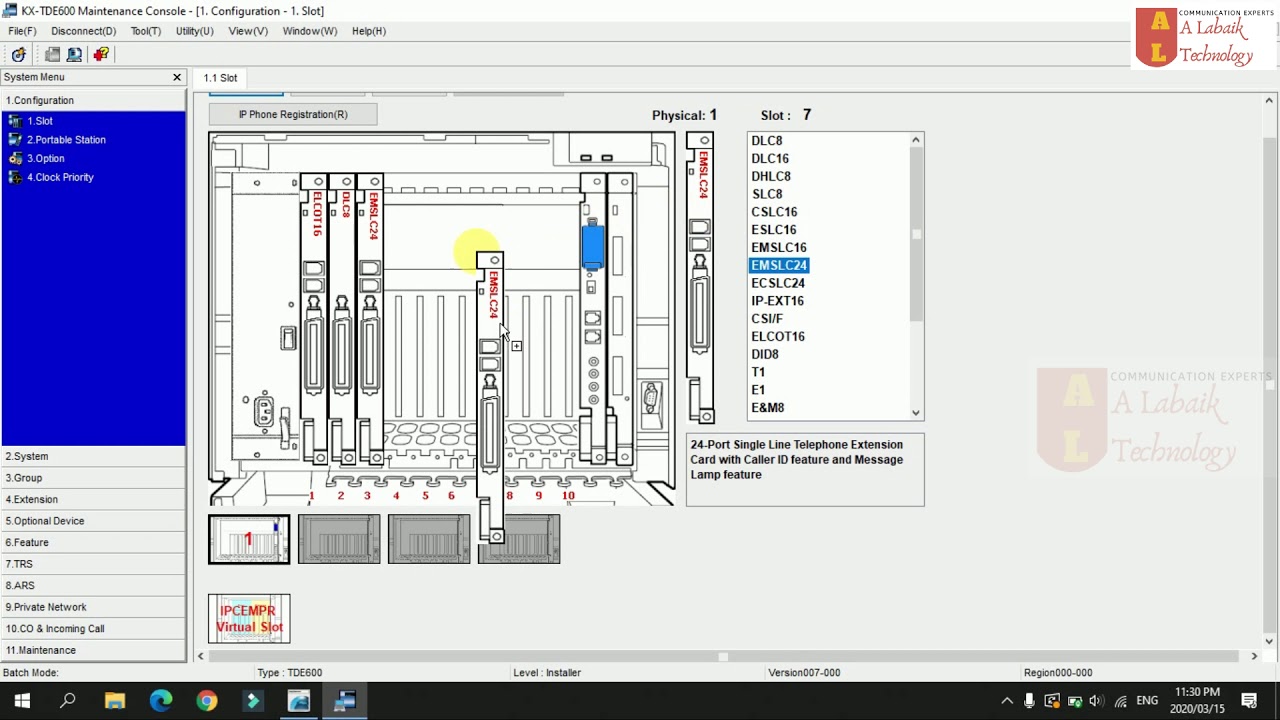
Task: Click card list scroll up arrow
Action: point(916,141)
